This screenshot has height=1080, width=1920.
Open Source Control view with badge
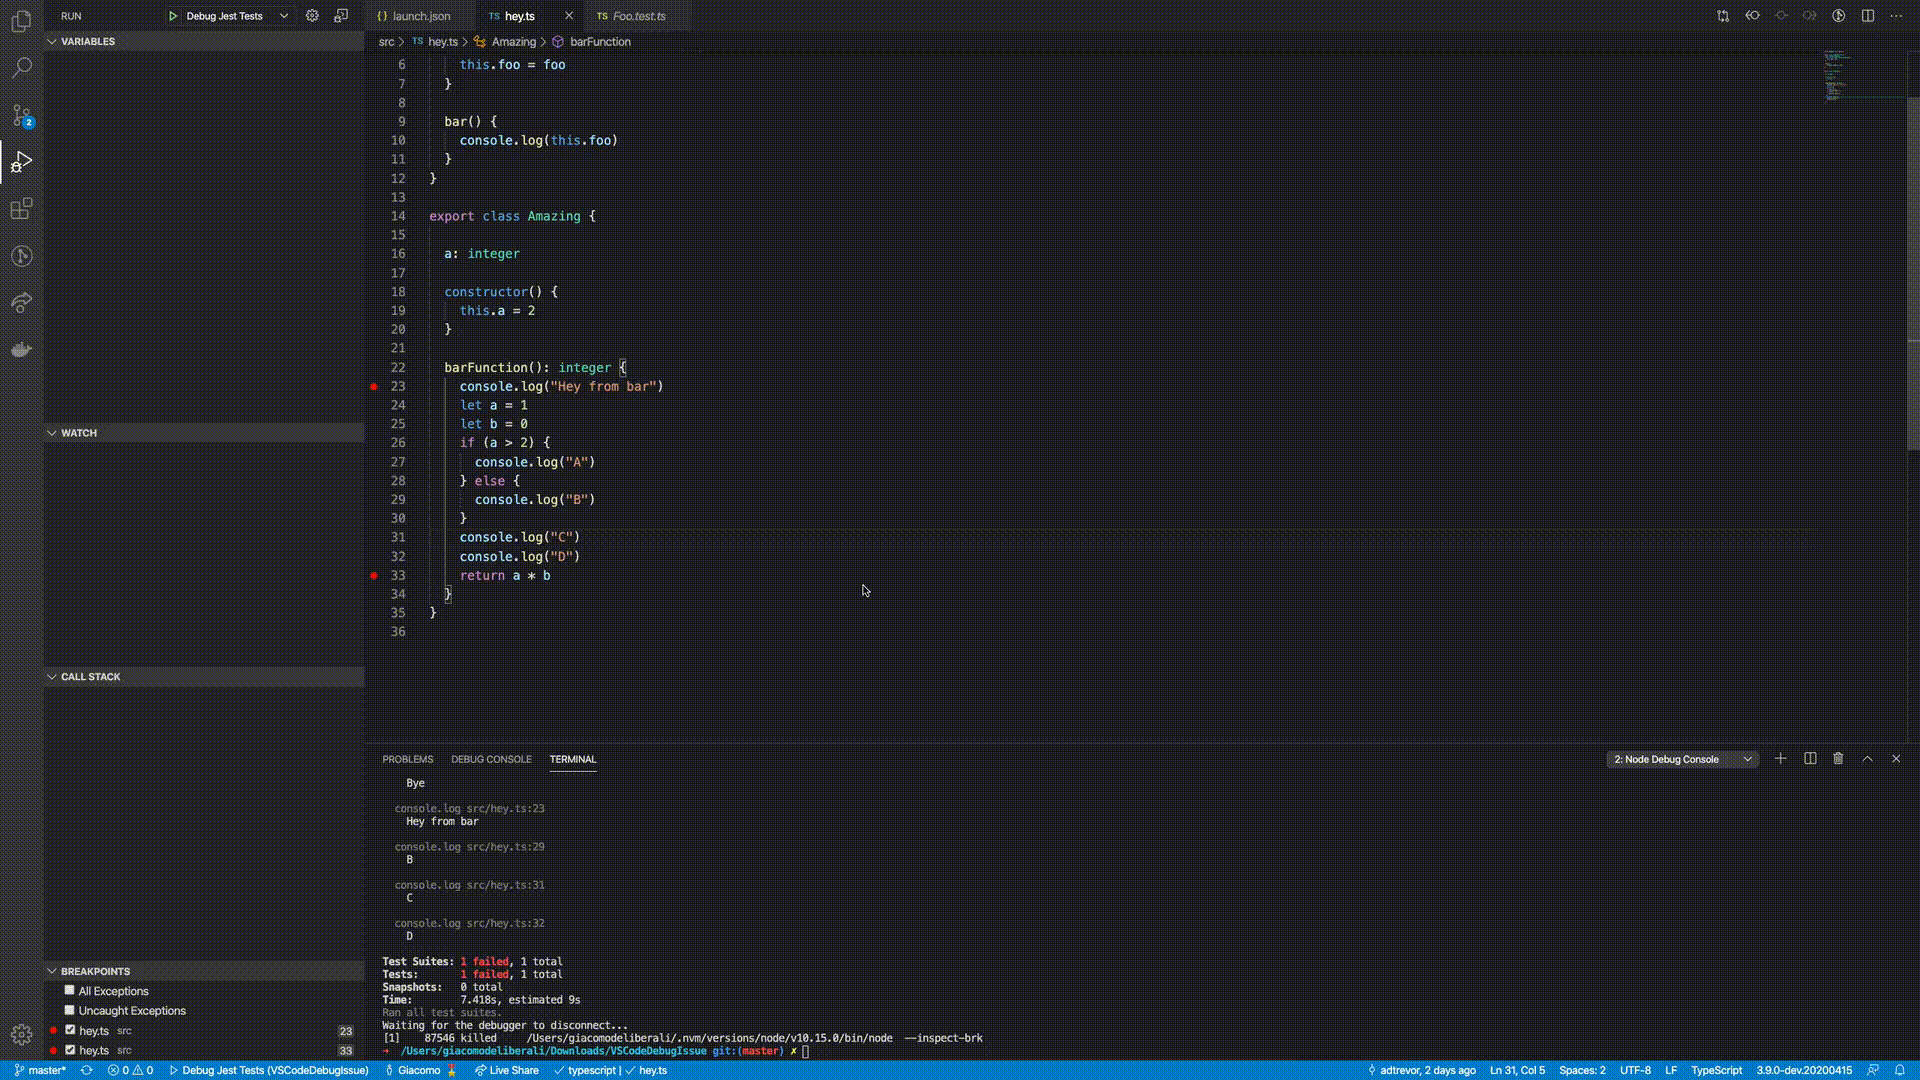[x=21, y=115]
